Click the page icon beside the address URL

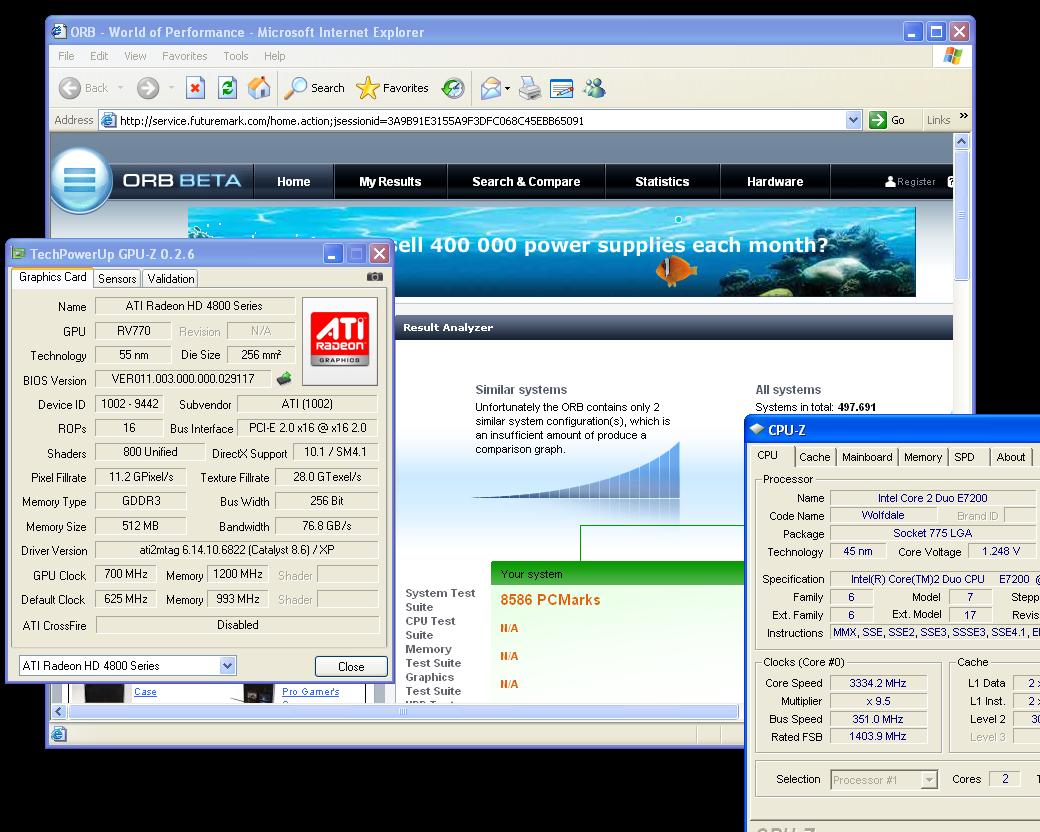coord(107,120)
